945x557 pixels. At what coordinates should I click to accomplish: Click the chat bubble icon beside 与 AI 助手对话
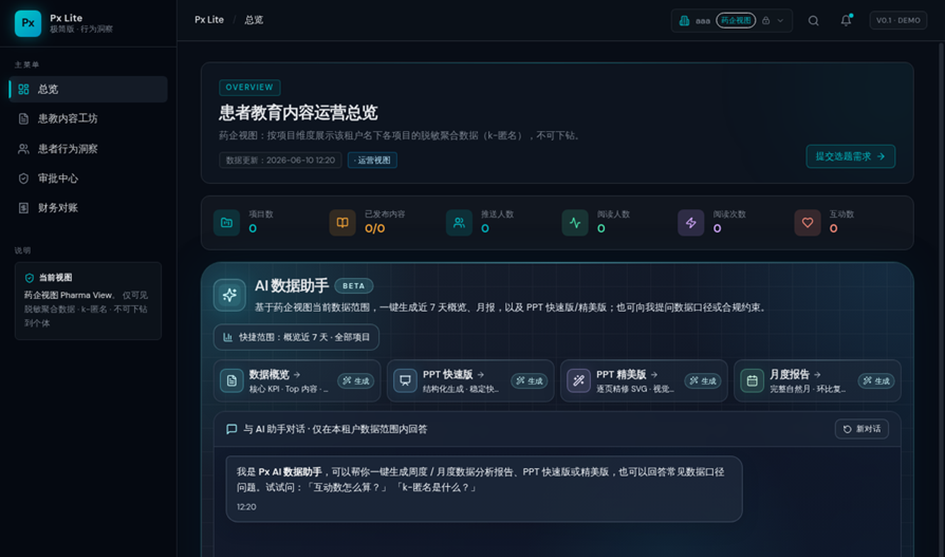coord(231,429)
